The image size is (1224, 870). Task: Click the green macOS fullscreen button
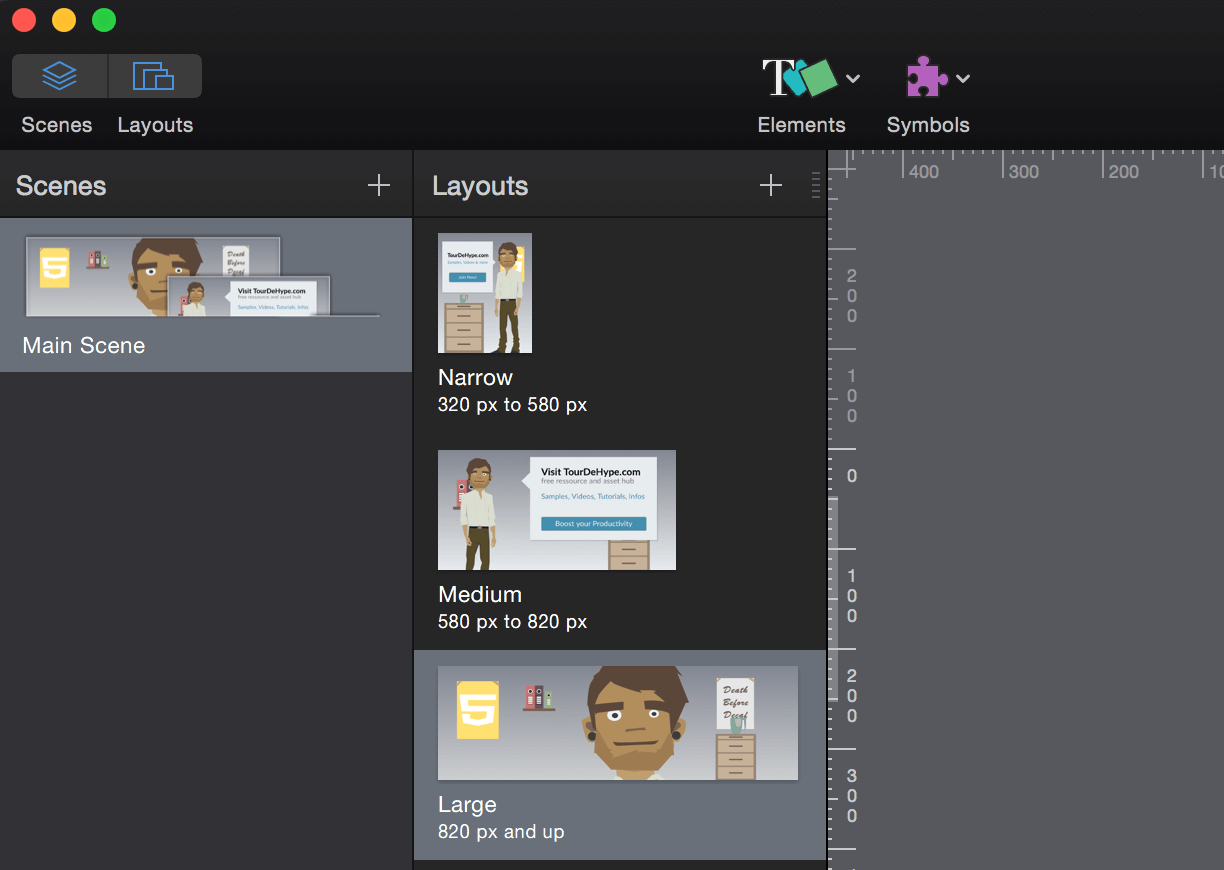(104, 20)
